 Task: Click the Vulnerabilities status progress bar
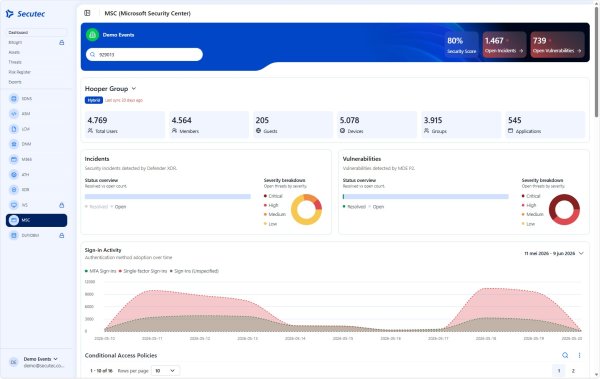[426, 196]
